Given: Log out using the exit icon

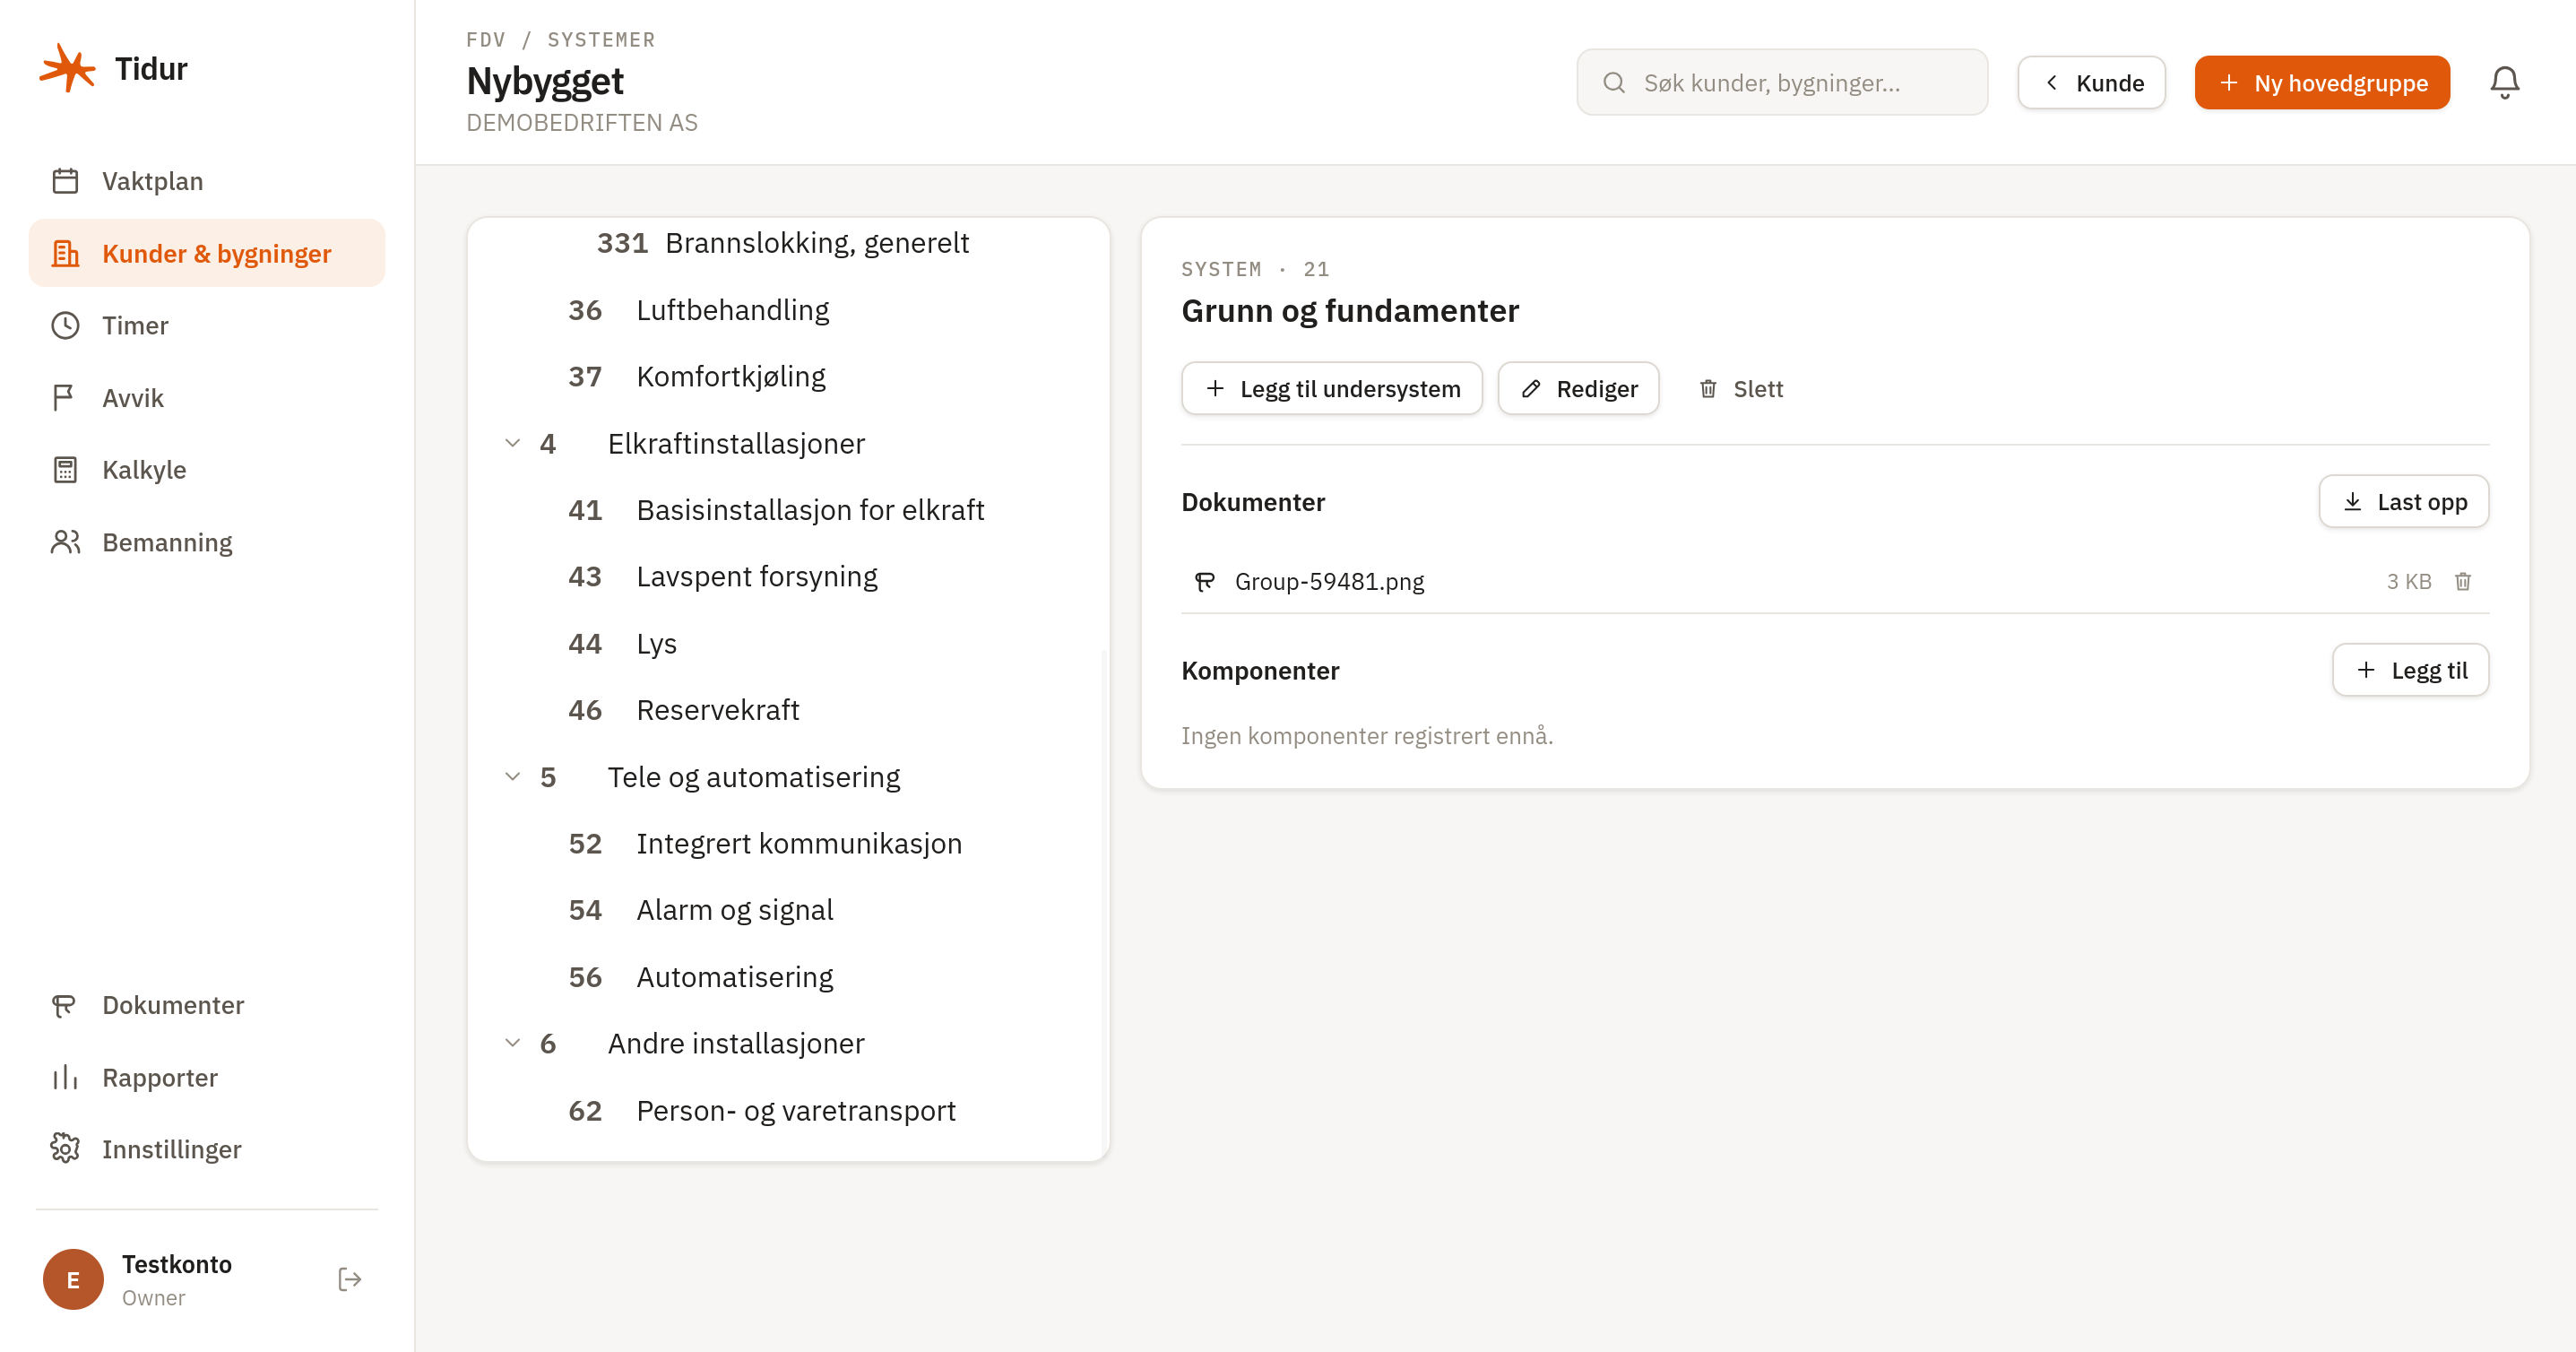Looking at the screenshot, I should point(349,1279).
